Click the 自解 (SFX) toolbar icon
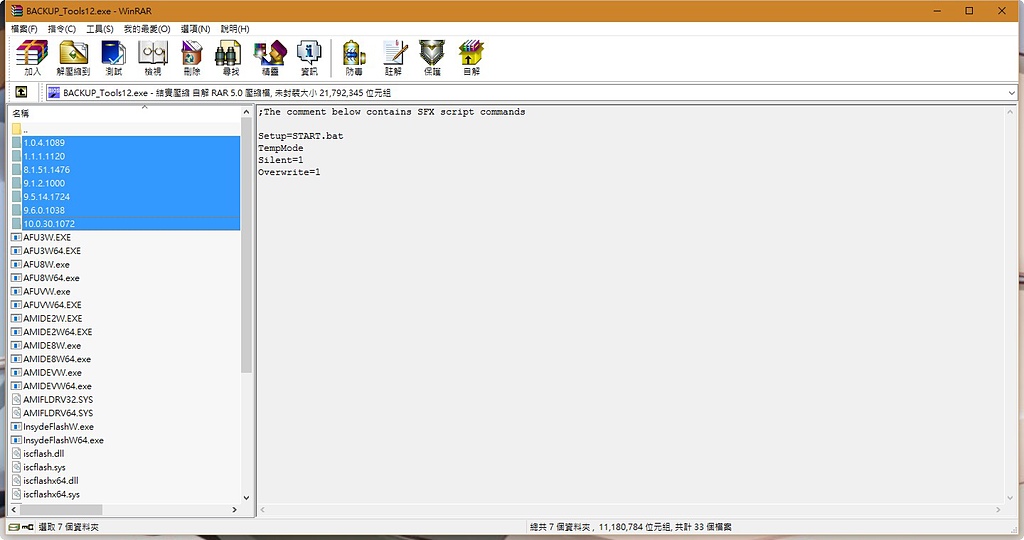This screenshot has width=1024, height=540. pos(471,58)
